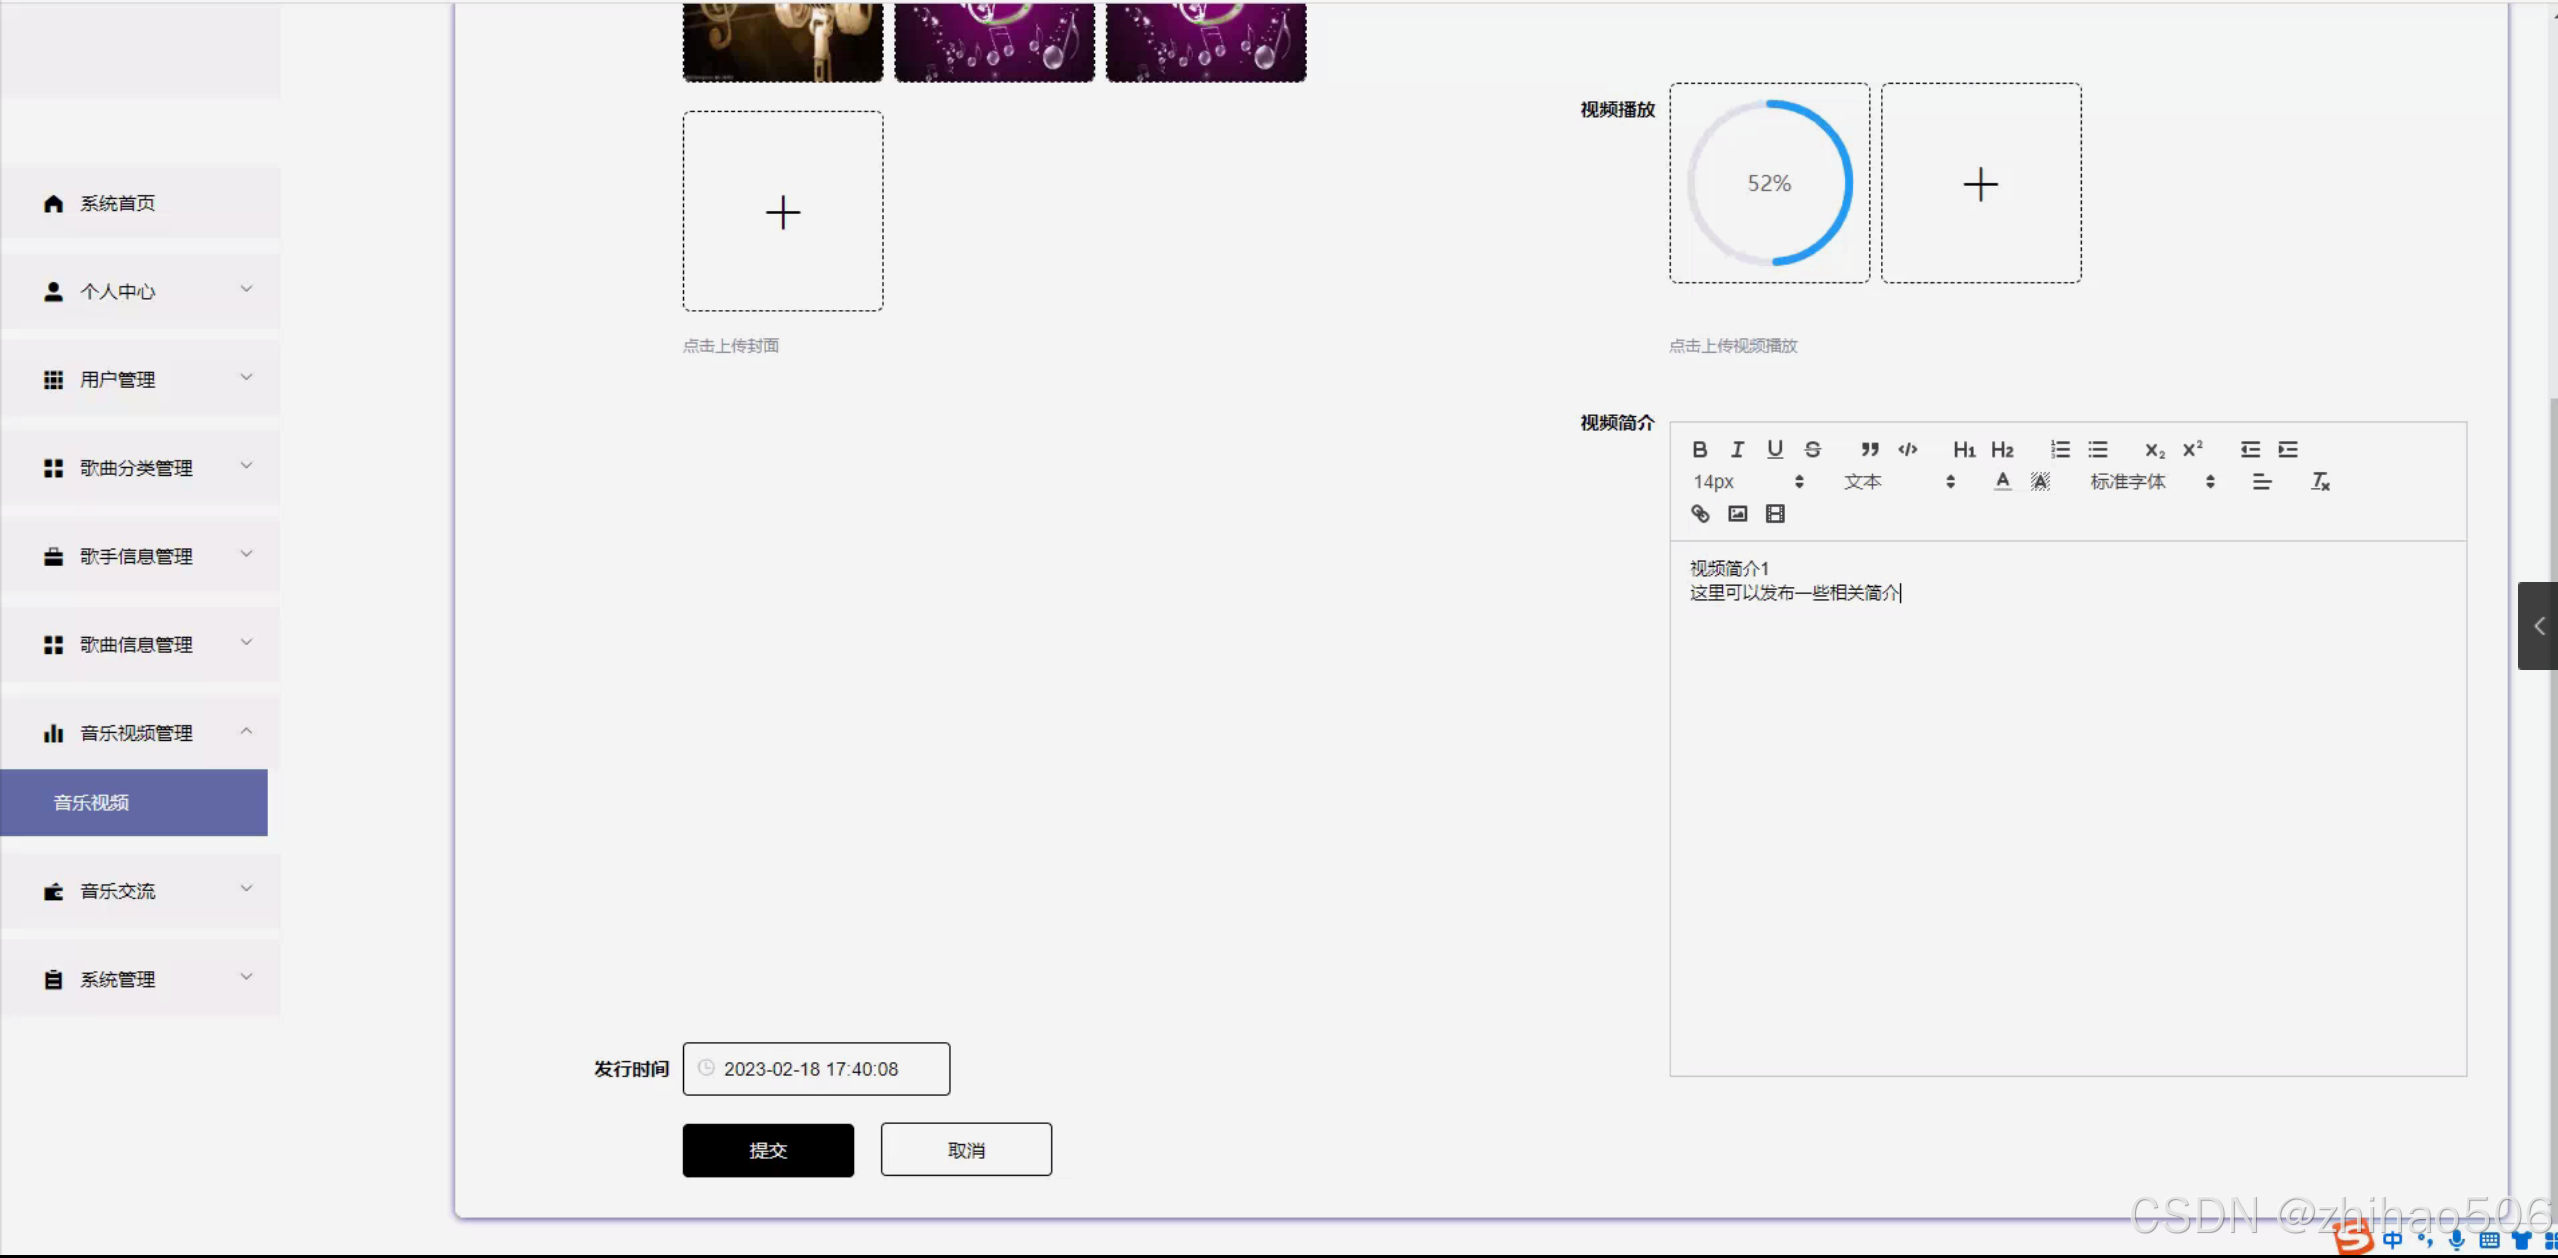The image size is (2558, 1258).
Task: Click the 提交 submit button
Action: point(768,1151)
